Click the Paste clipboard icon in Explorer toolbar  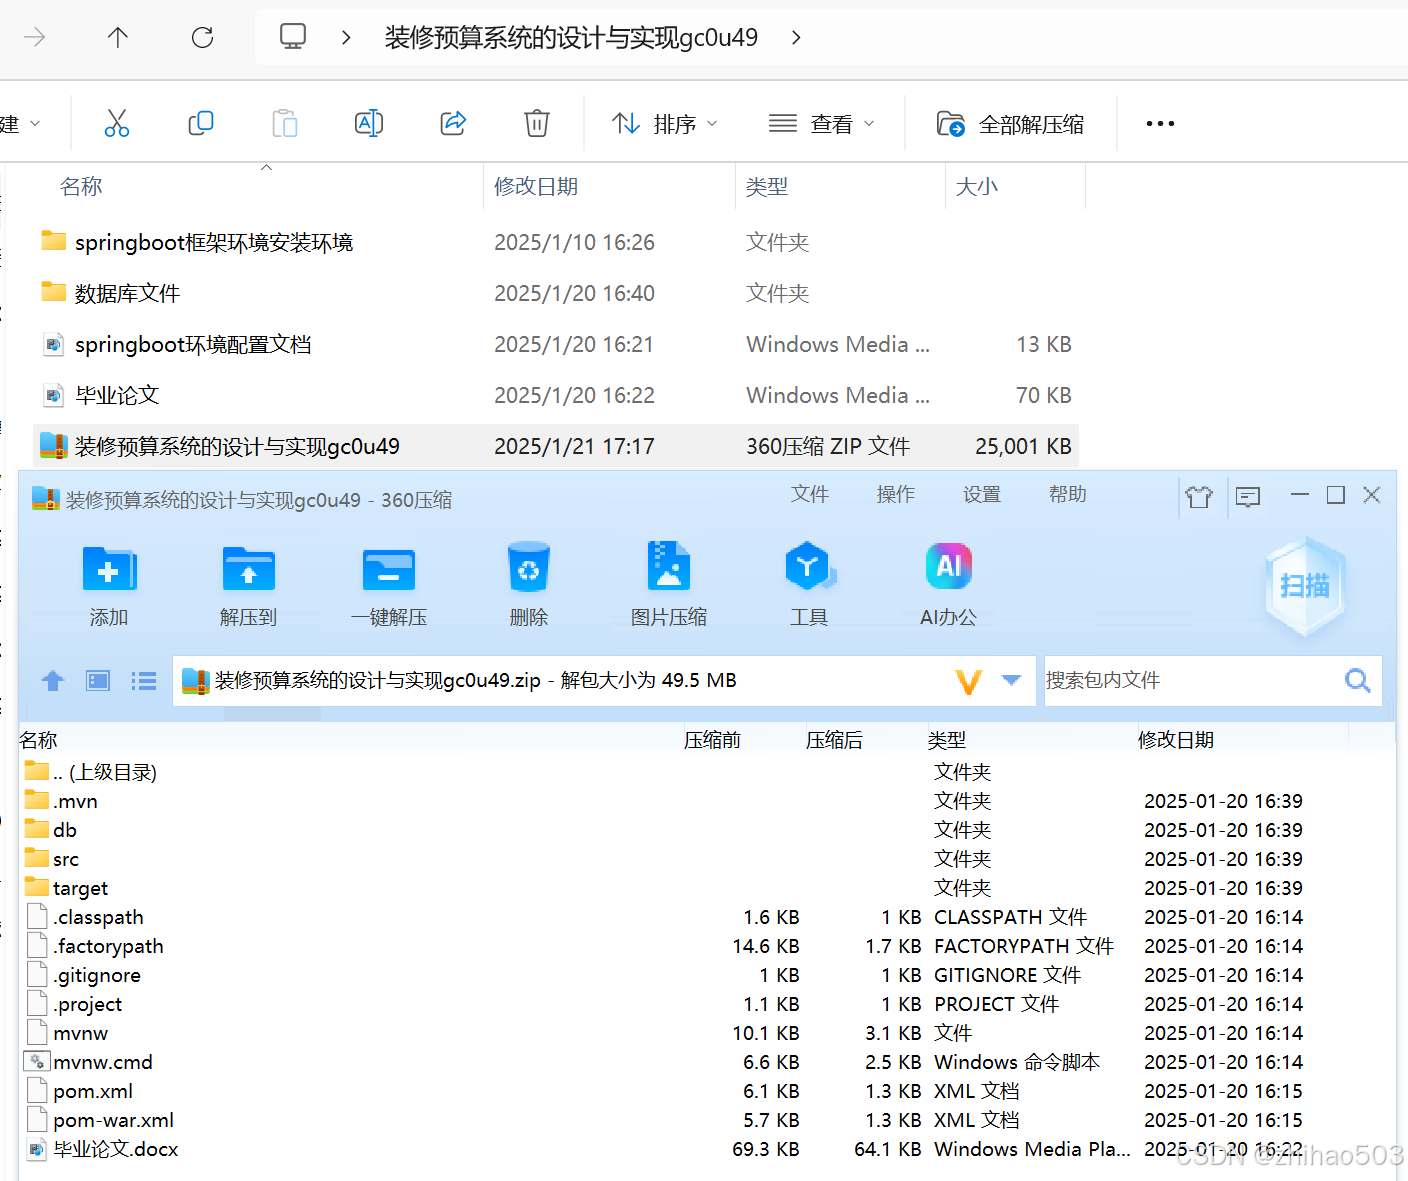(x=285, y=123)
